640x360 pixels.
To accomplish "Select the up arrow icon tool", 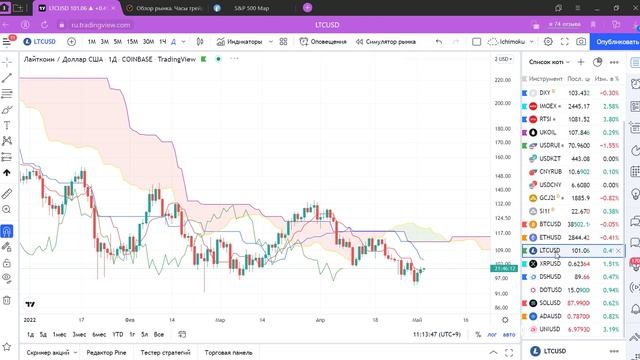I will point(7,173).
